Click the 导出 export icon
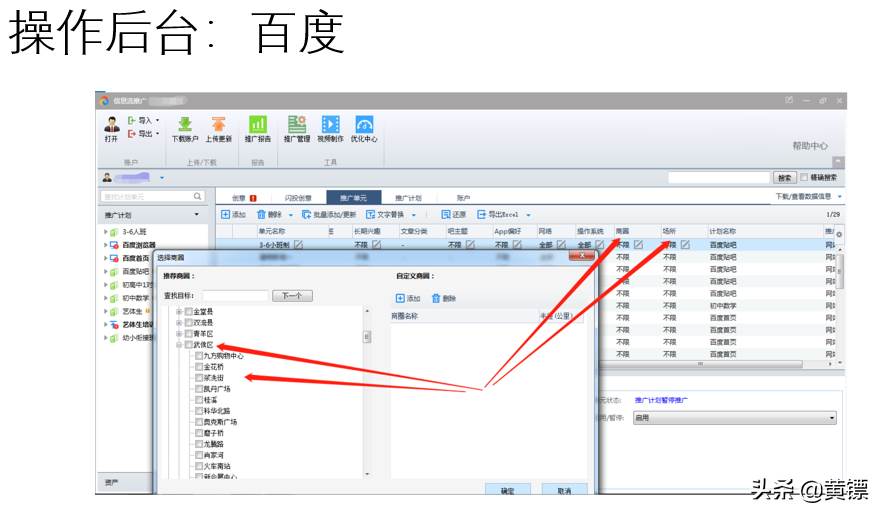The image size is (883, 516). tap(132, 134)
